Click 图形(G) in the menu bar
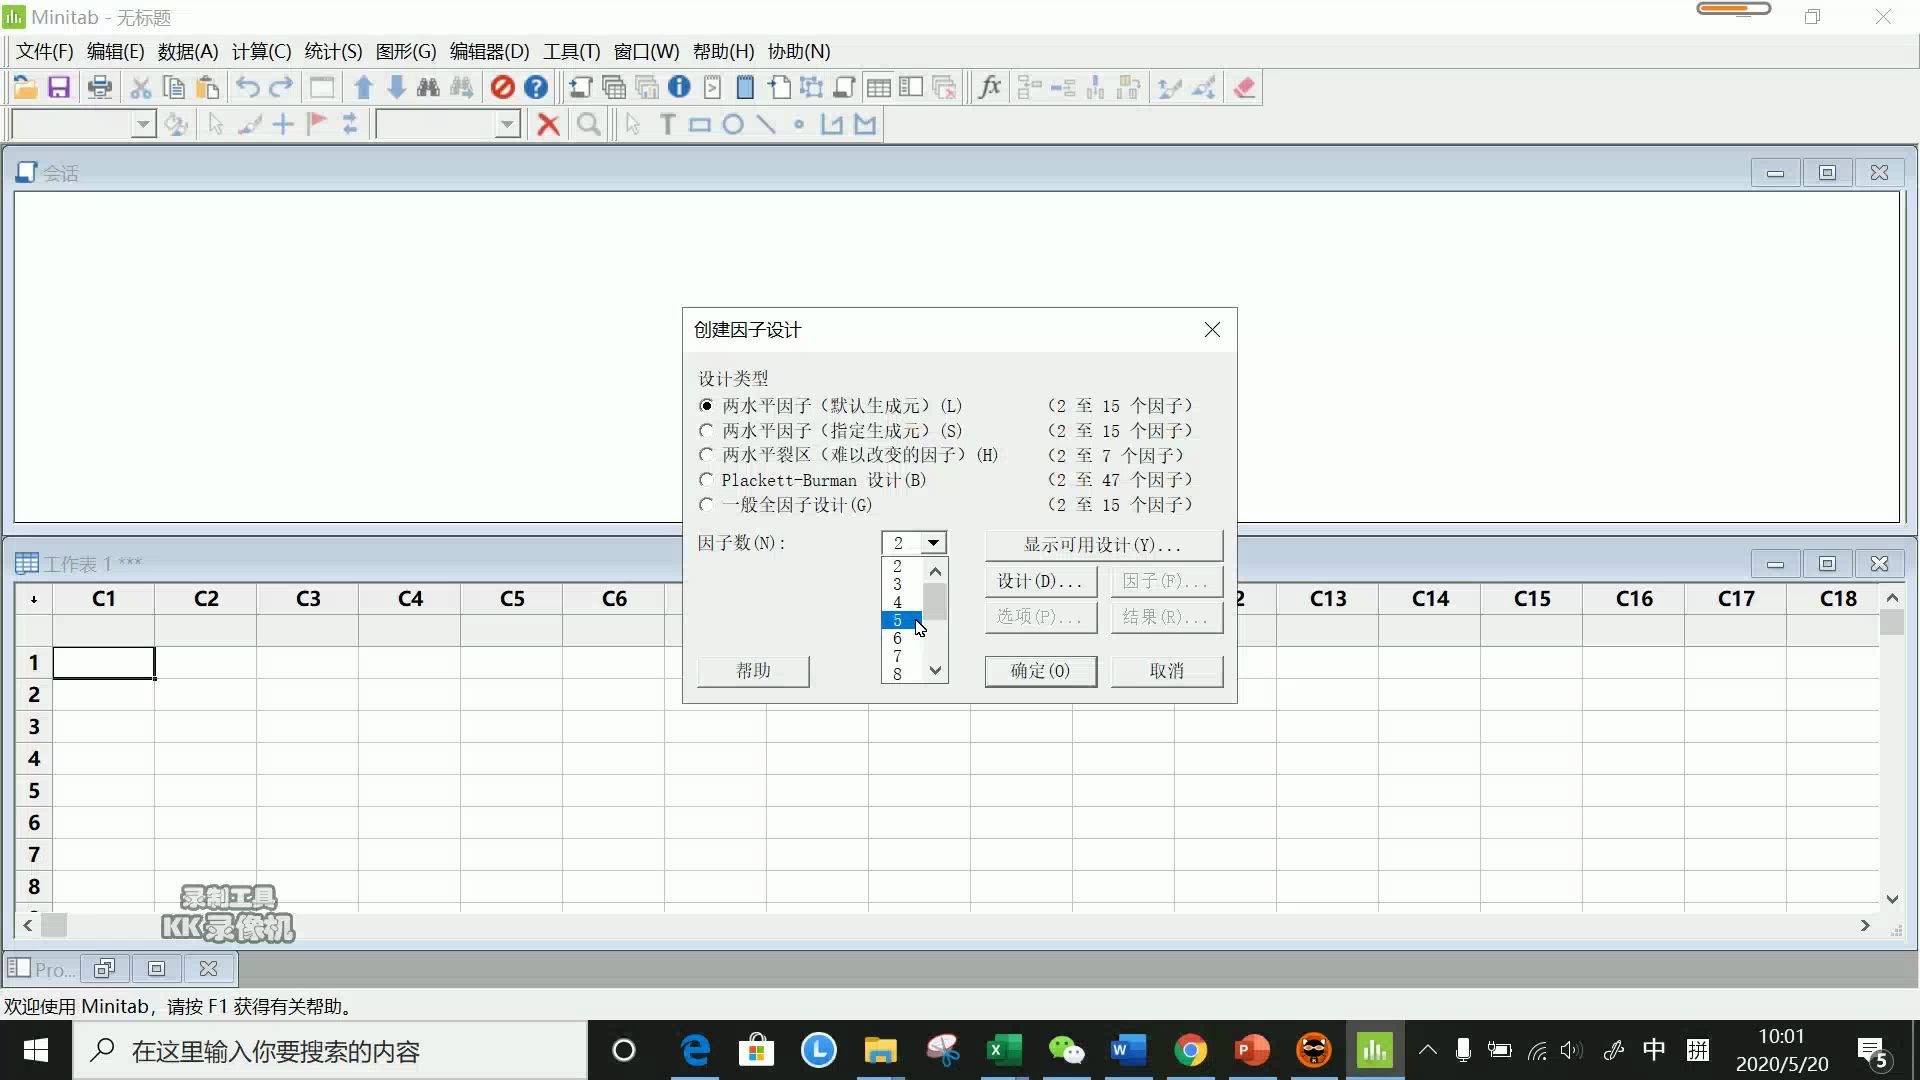The image size is (1920, 1080). pos(404,51)
